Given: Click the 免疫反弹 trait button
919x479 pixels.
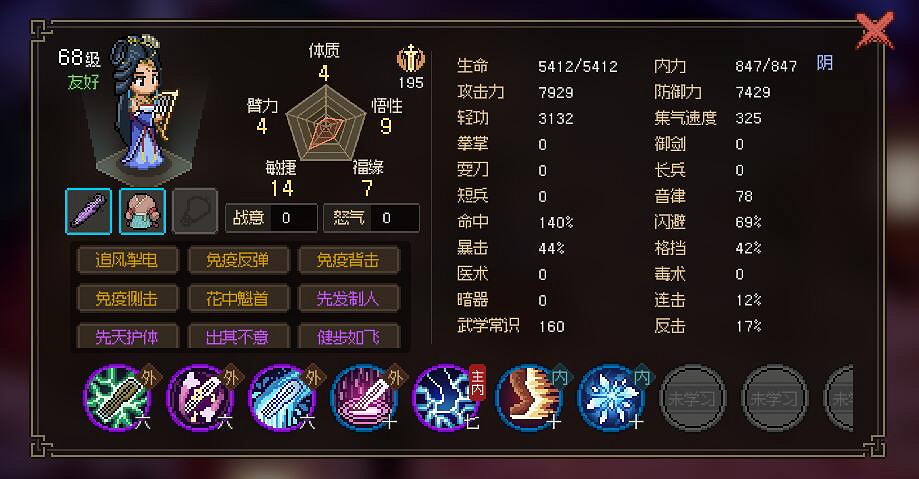Looking at the screenshot, I should pos(237,260).
